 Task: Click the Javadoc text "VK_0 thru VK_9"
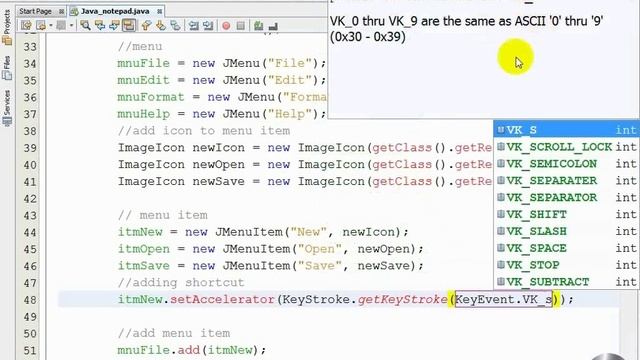pos(373,21)
